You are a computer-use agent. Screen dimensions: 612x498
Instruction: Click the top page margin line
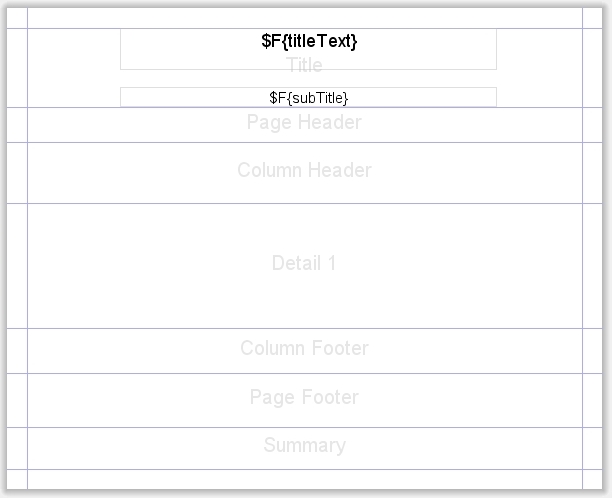[304, 28]
